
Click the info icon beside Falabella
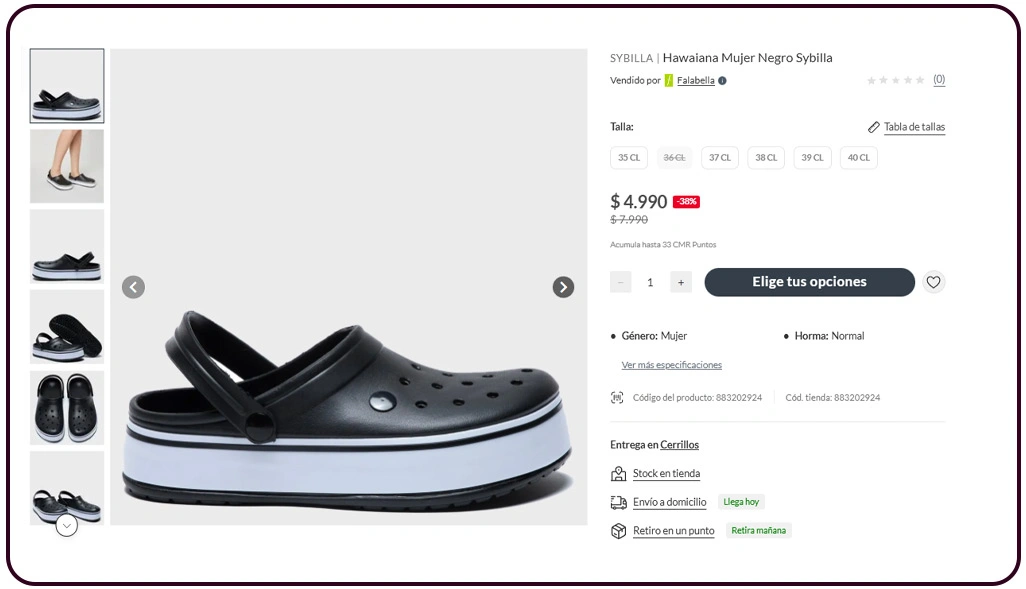722,81
